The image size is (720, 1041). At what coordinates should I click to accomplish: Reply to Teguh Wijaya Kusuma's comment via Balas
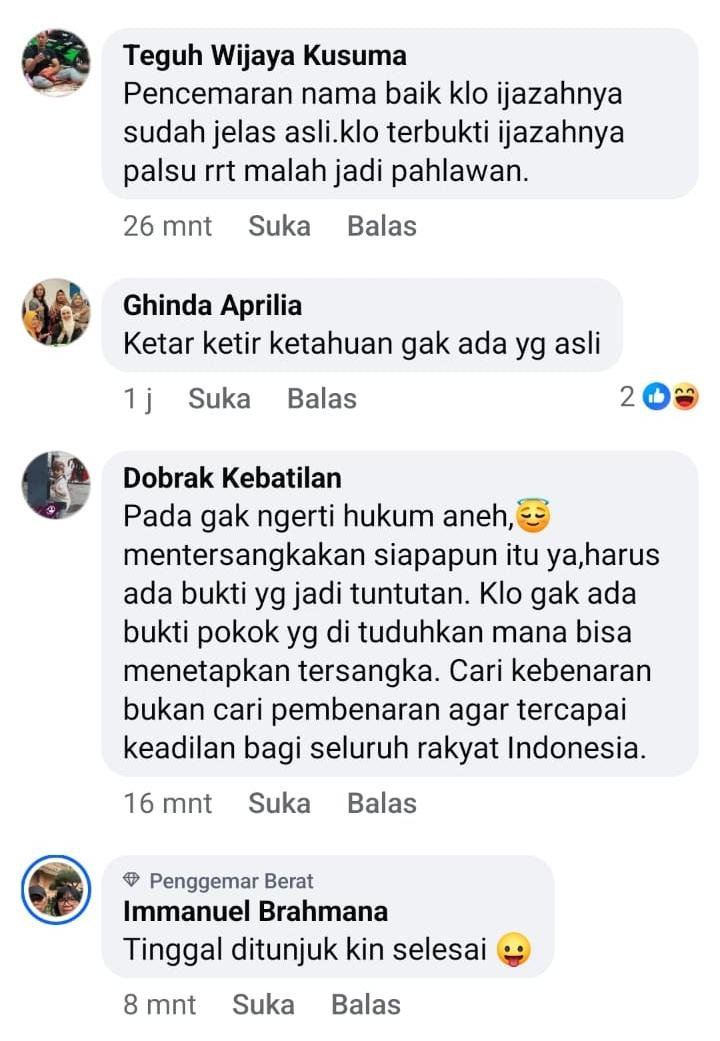(382, 226)
